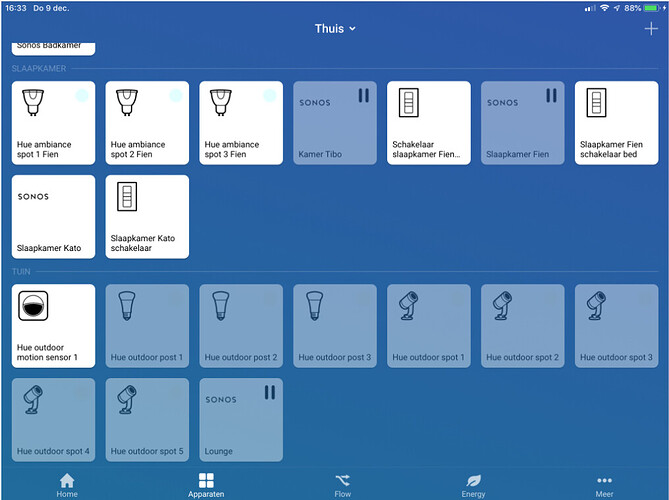Image resolution: width=669 pixels, height=500 pixels.
Task: Select the 'Lounge' Sonos label
Action: point(218,451)
